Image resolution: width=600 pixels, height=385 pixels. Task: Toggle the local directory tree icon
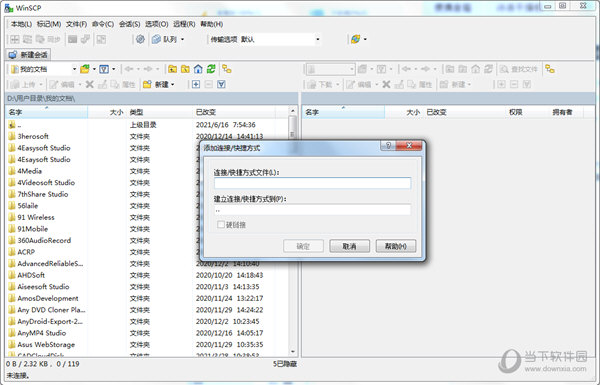[227, 69]
